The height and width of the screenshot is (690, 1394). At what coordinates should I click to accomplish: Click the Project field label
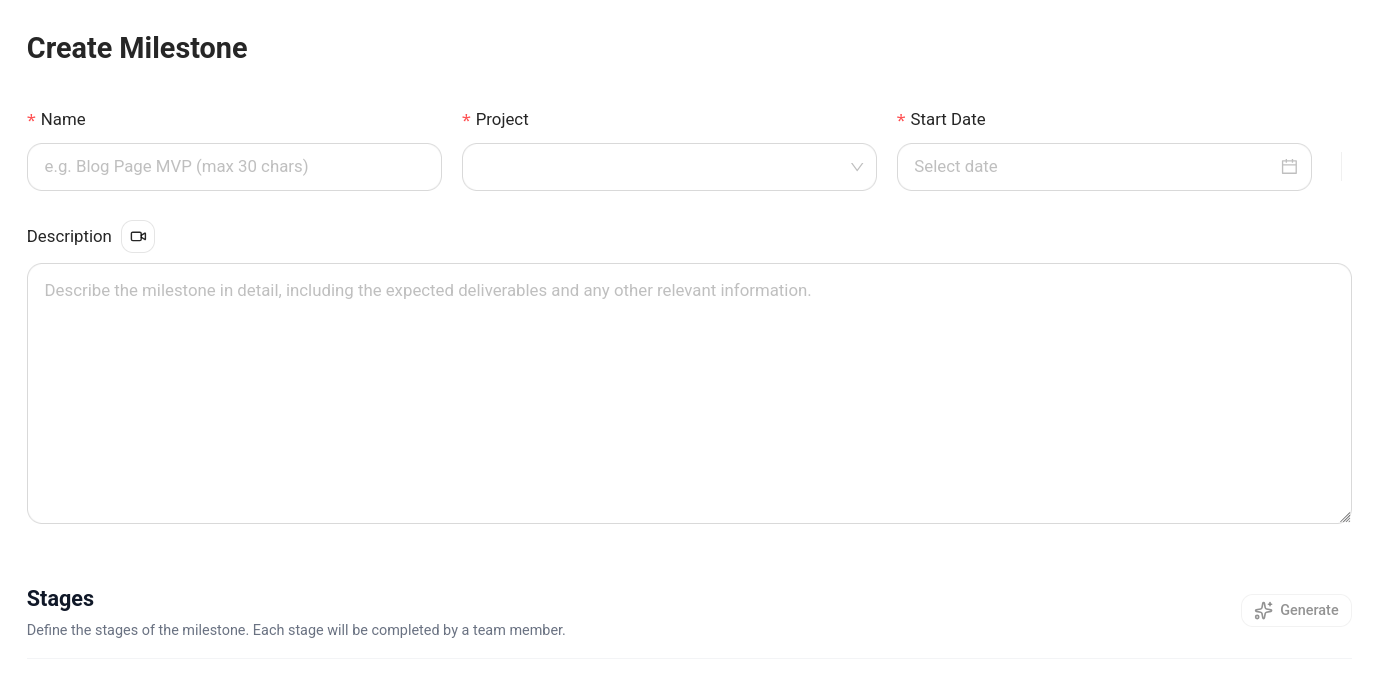click(x=502, y=119)
